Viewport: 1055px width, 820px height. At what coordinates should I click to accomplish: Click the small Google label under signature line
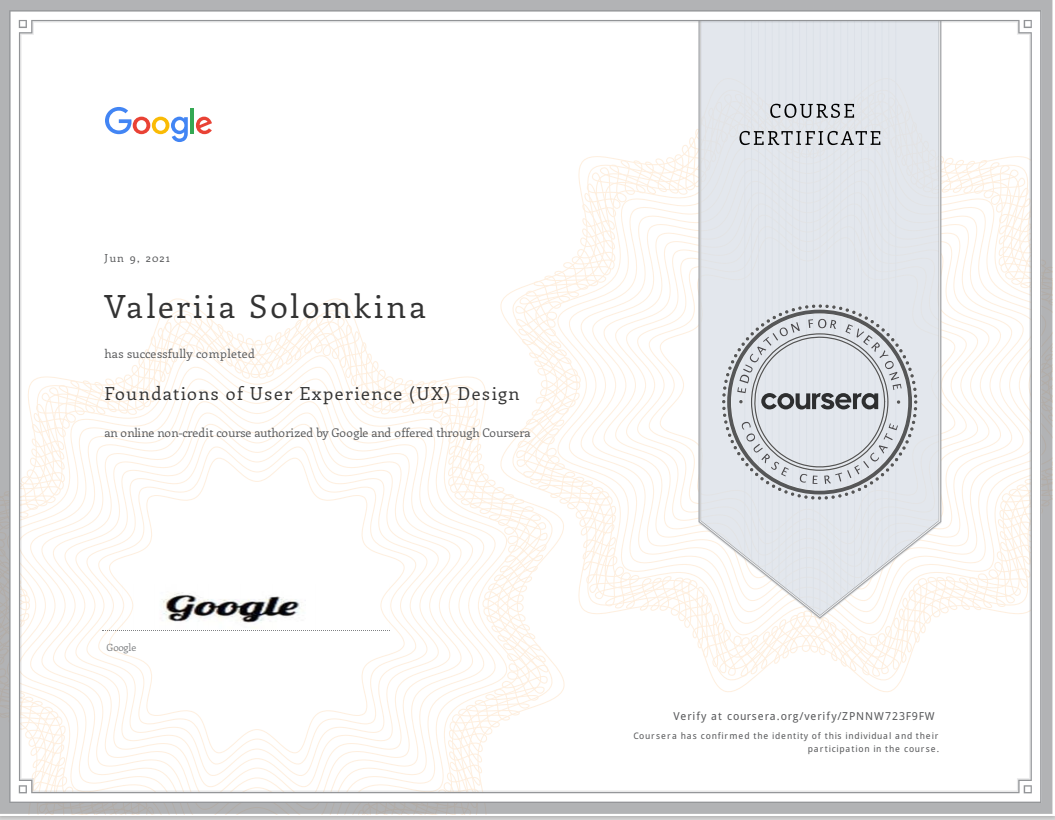121,648
